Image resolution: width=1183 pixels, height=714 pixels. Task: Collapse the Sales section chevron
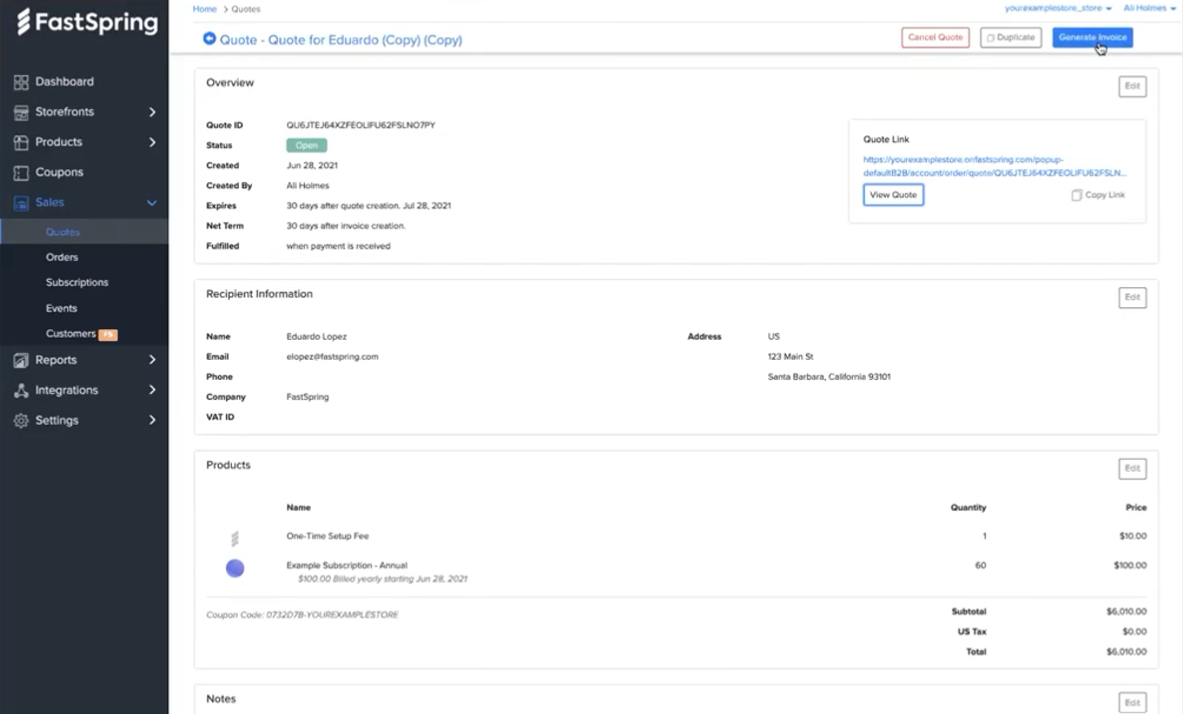tap(152, 202)
